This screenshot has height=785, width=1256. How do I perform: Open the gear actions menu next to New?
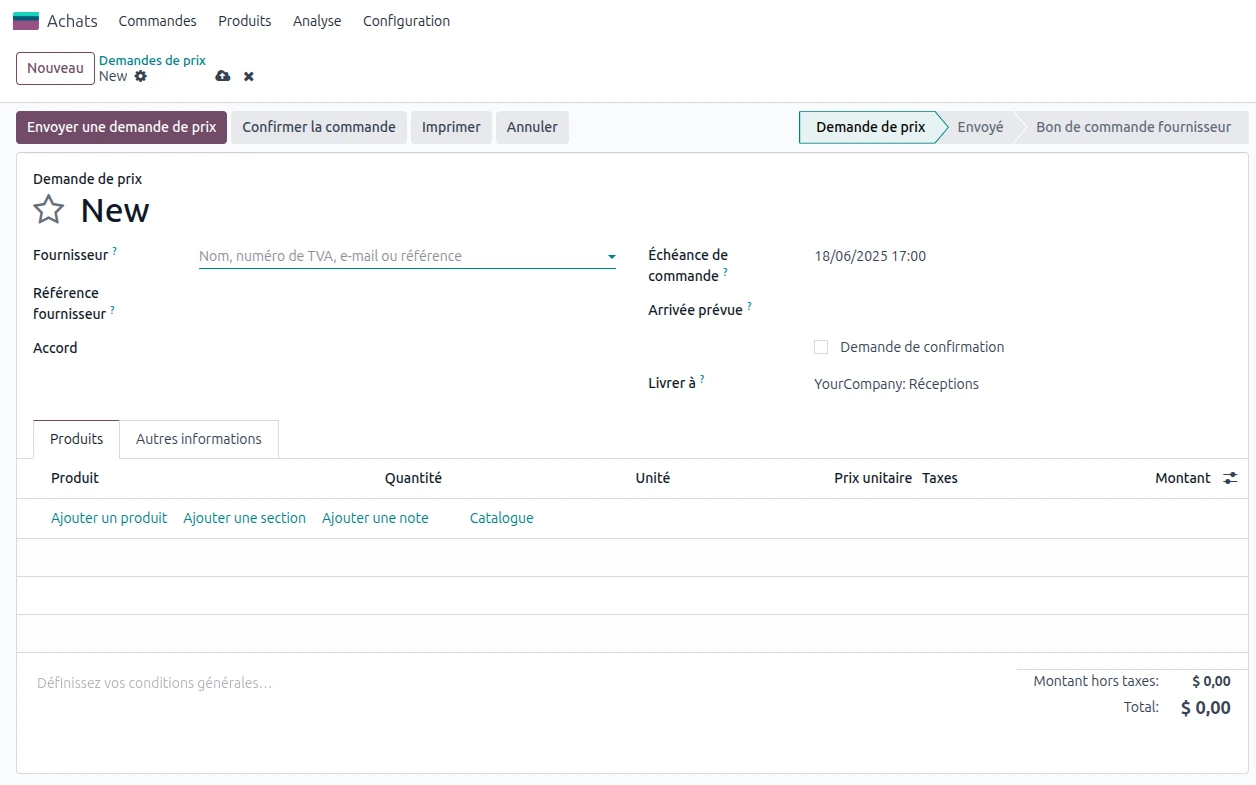point(140,76)
